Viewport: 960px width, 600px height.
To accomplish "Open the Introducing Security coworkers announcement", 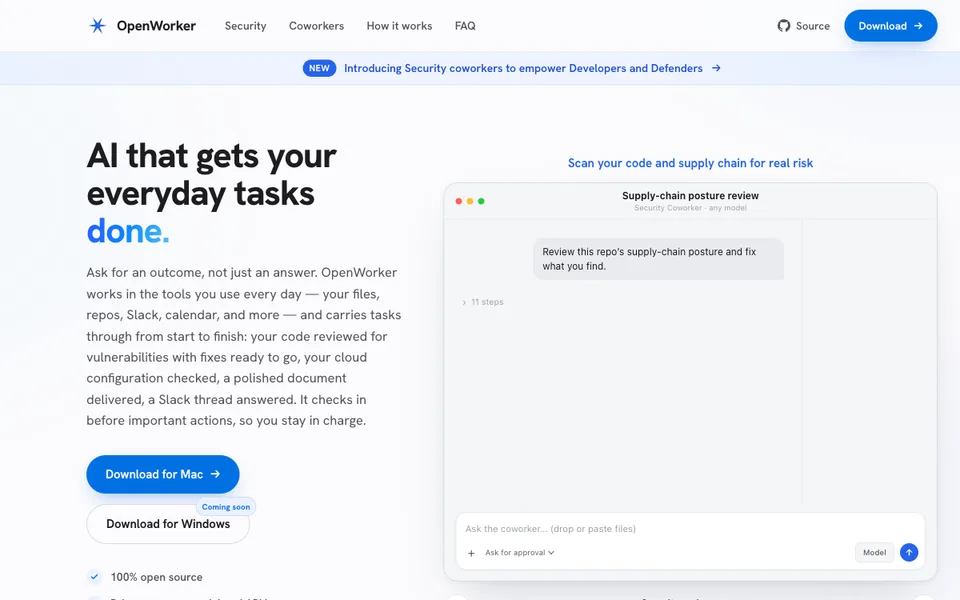I will click(x=523, y=68).
